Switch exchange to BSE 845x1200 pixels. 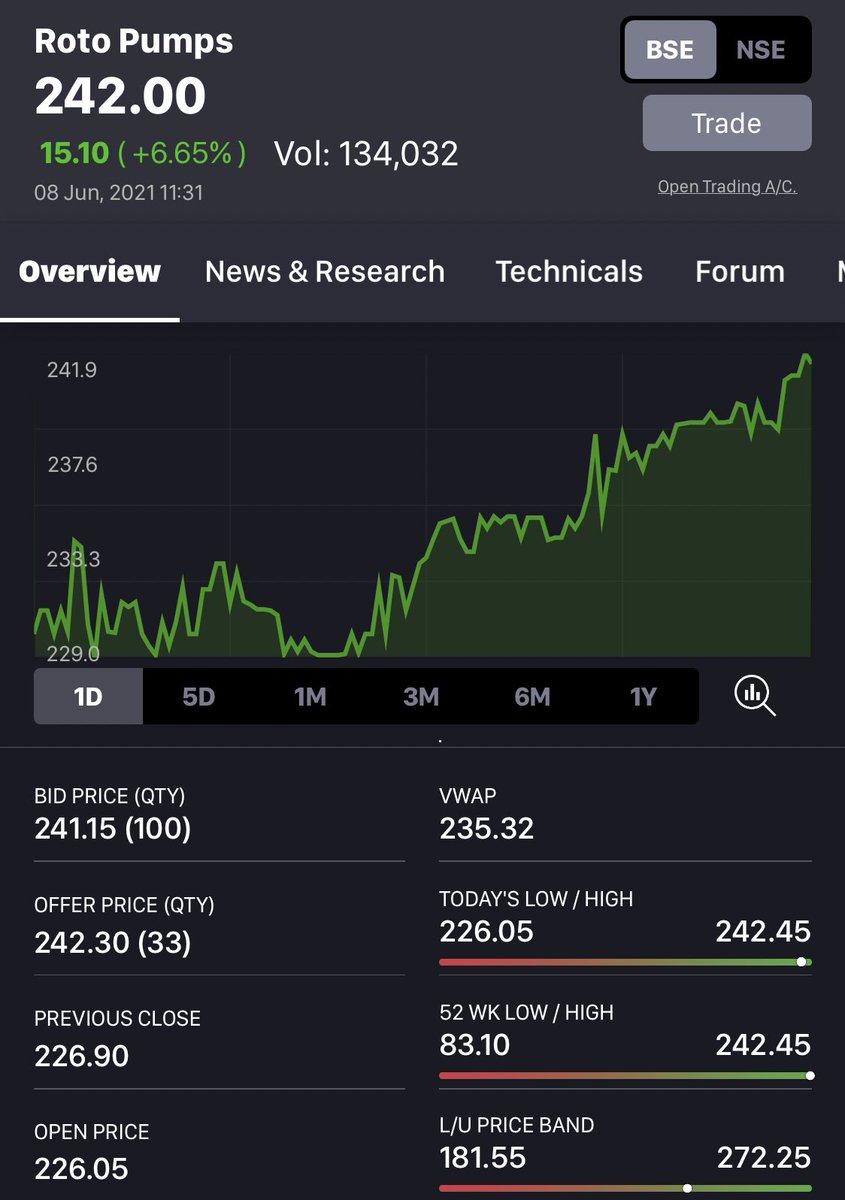point(670,50)
